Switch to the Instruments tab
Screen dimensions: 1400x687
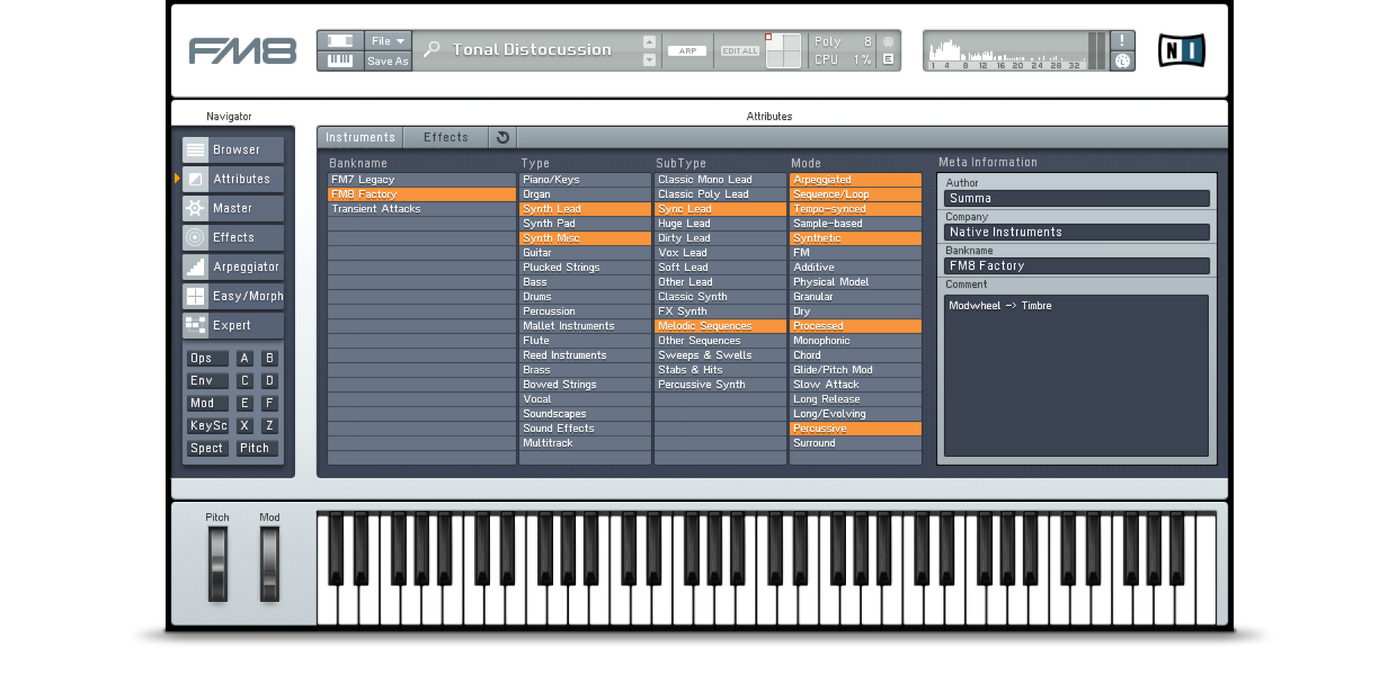coord(361,137)
